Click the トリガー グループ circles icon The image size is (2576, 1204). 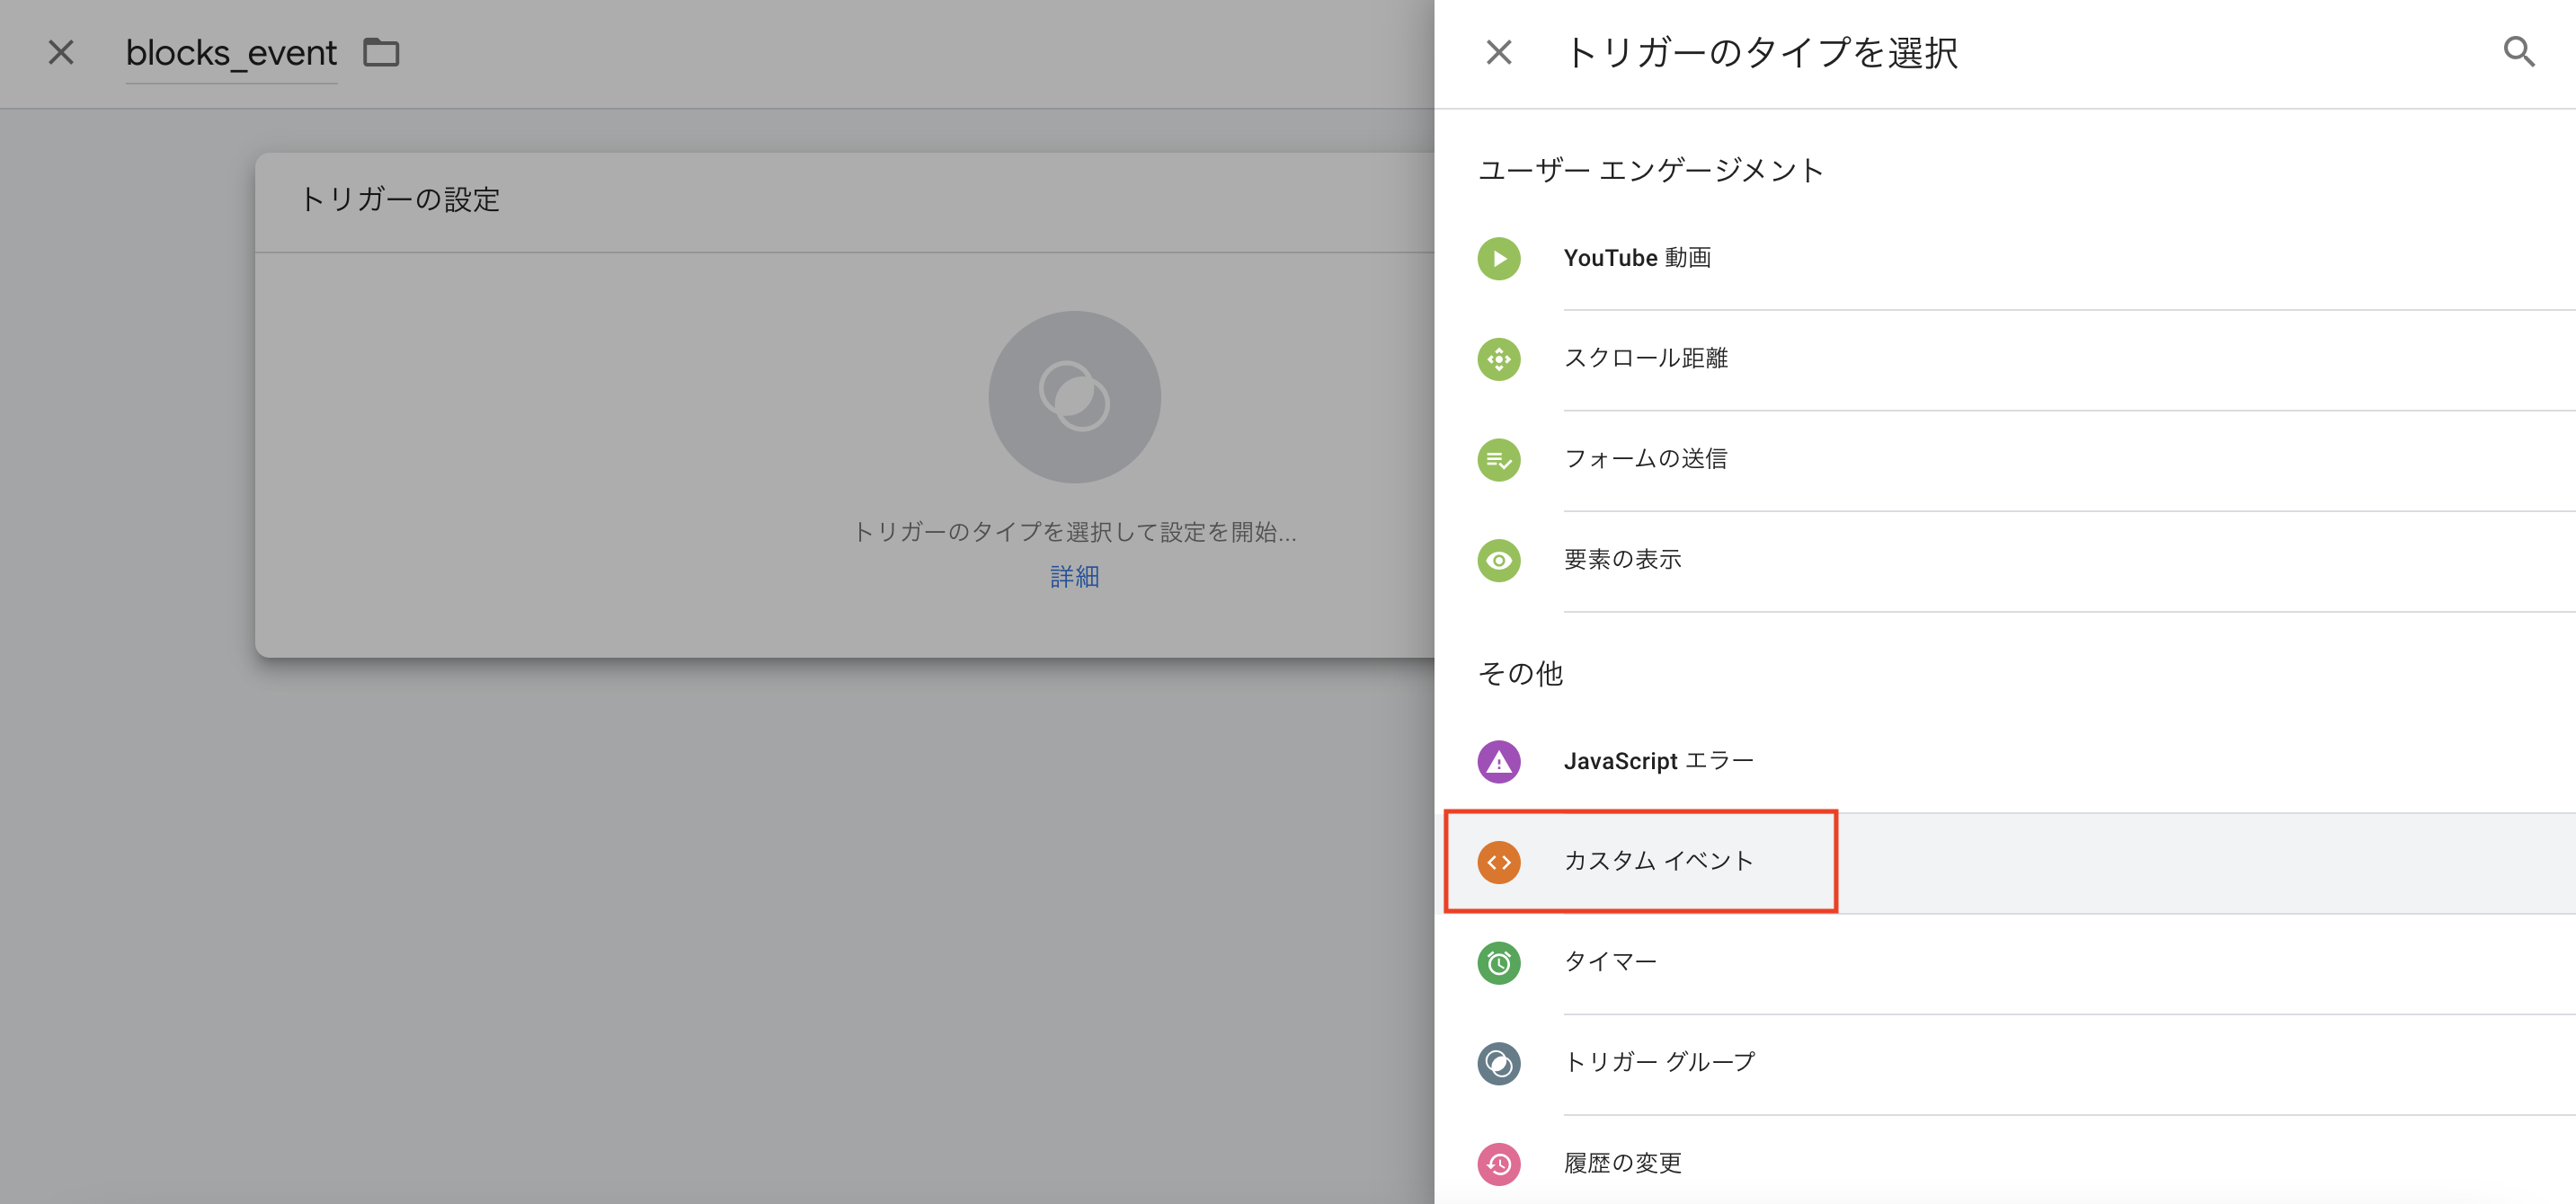tap(1498, 1063)
